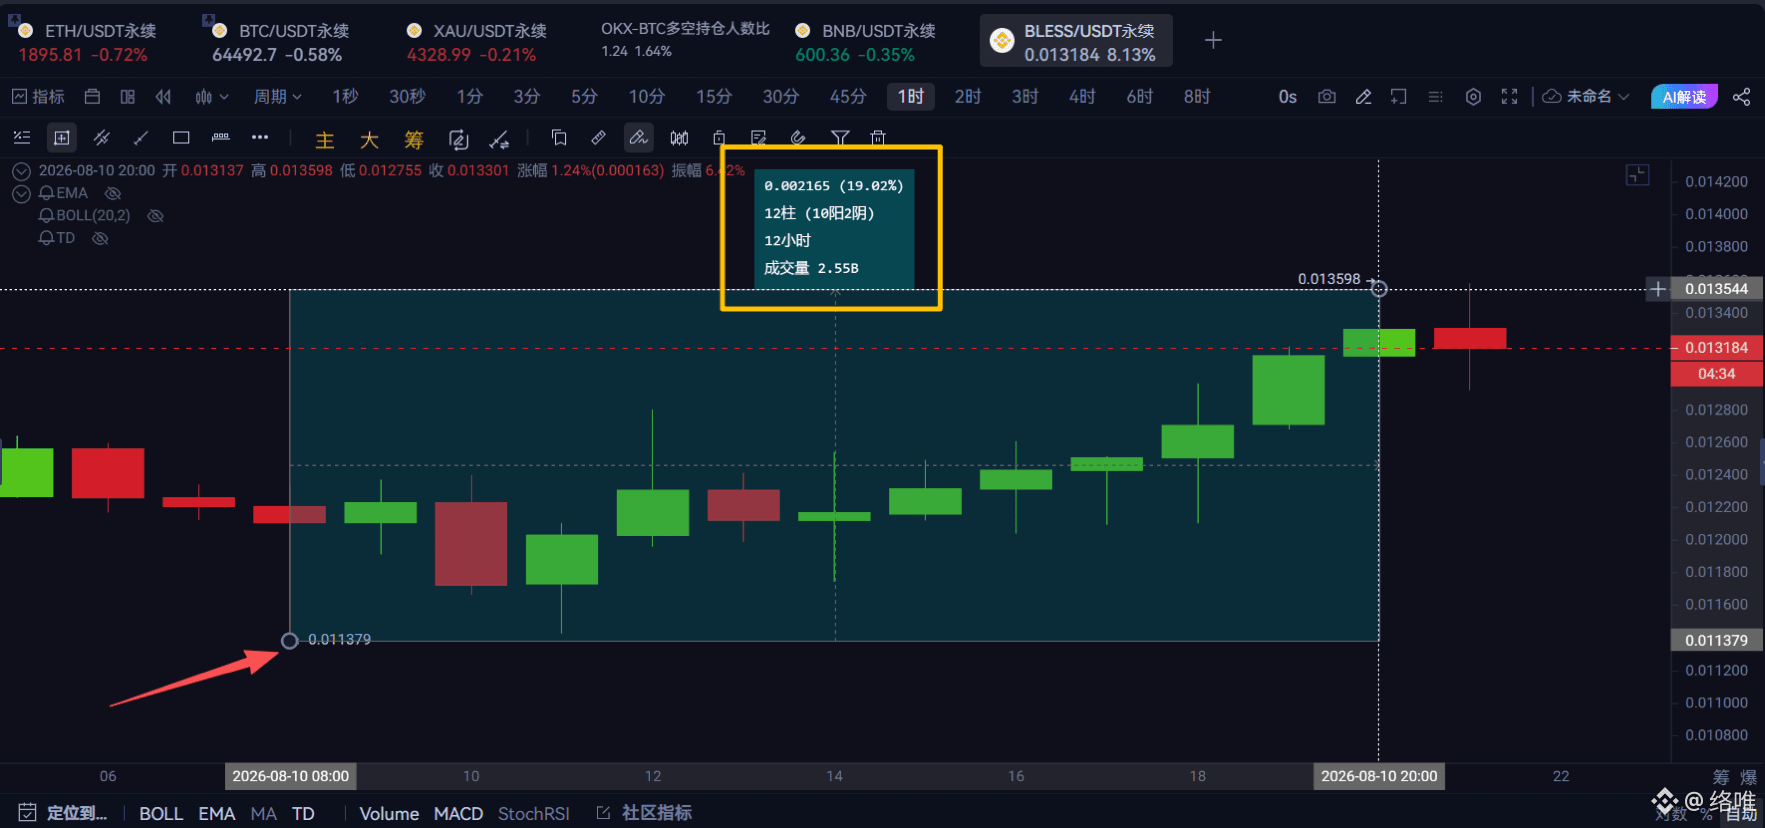This screenshot has height=828, width=1765.
Task: Open the AI解读 analysis button
Action: pos(1684,97)
